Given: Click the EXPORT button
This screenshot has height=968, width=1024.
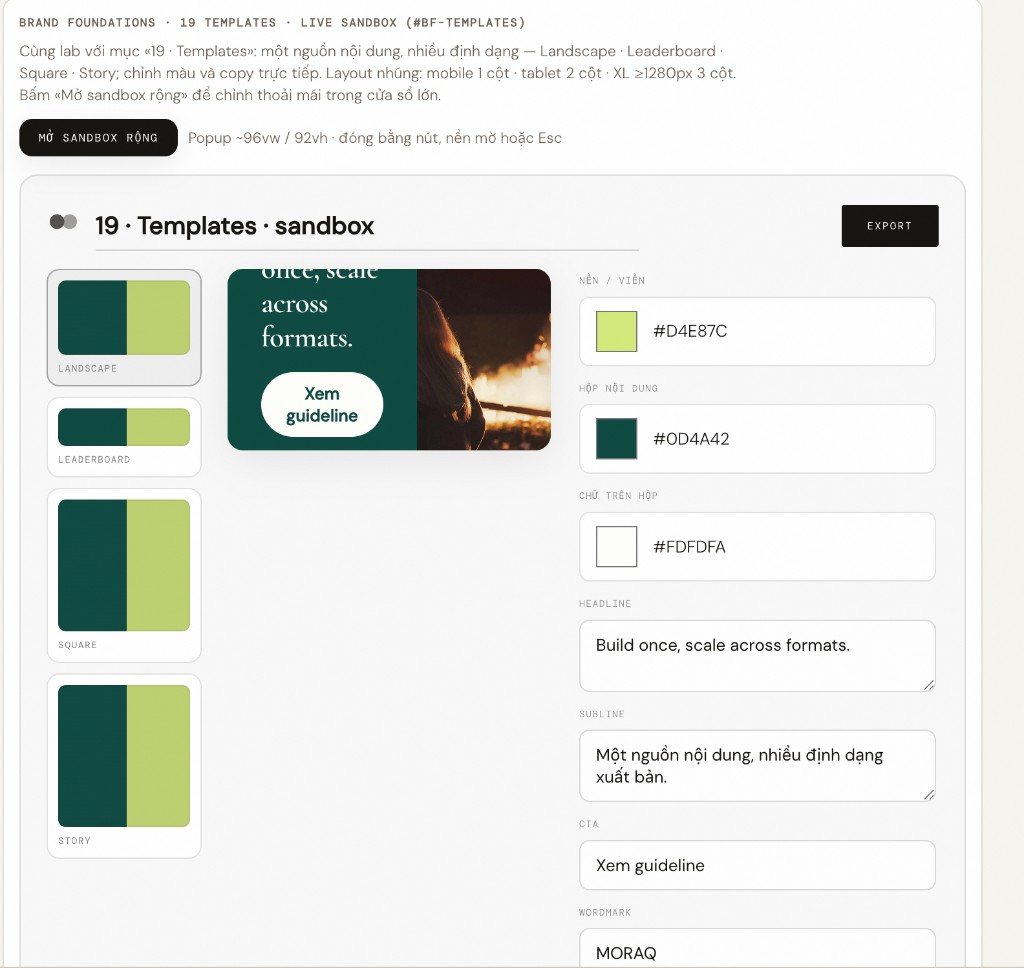Looking at the screenshot, I should coord(889,226).
